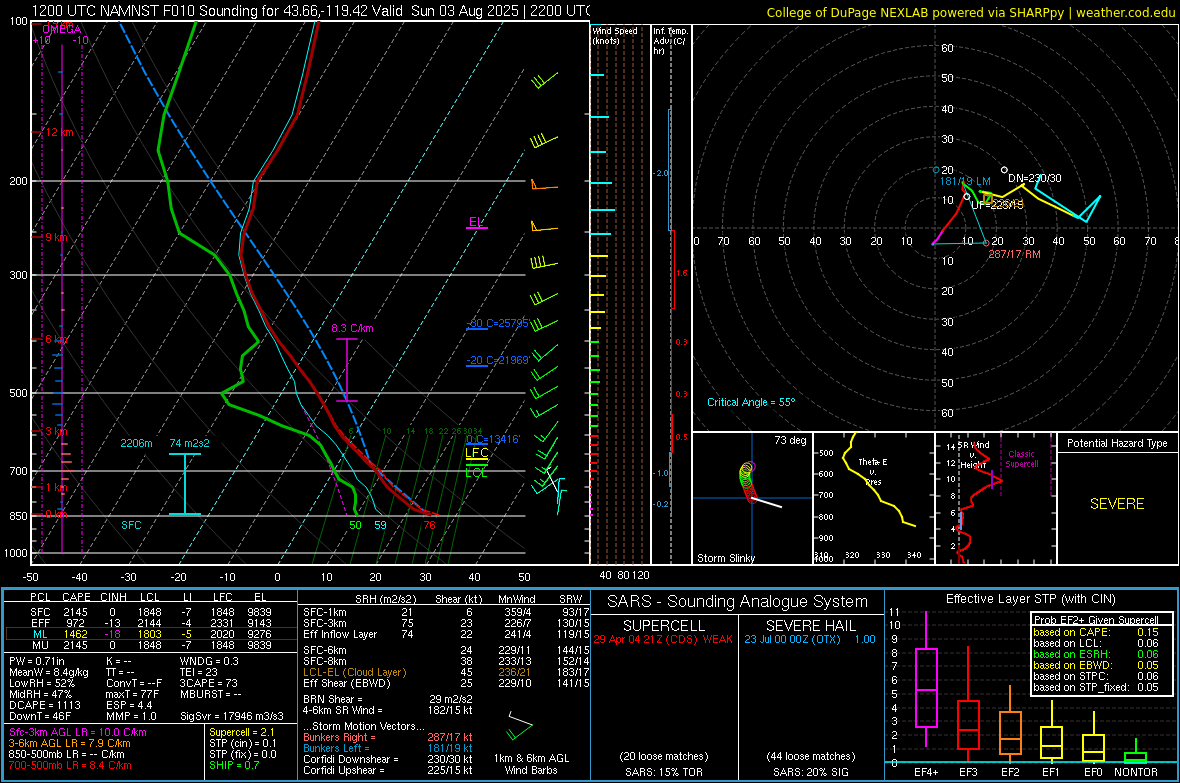Click the red surface temperature value 76
Screen dimensions: 1180x783
coord(429,525)
